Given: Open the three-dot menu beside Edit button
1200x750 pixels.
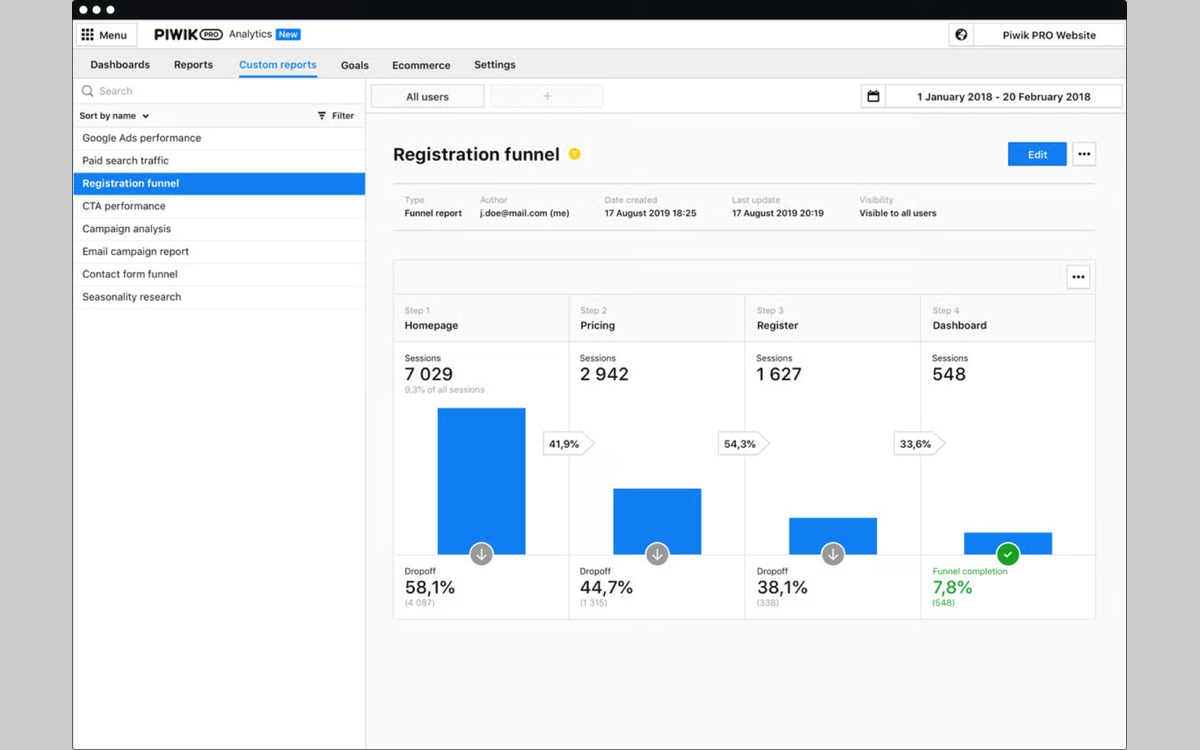Looking at the screenshot, I should click(x=1084, y=154).
